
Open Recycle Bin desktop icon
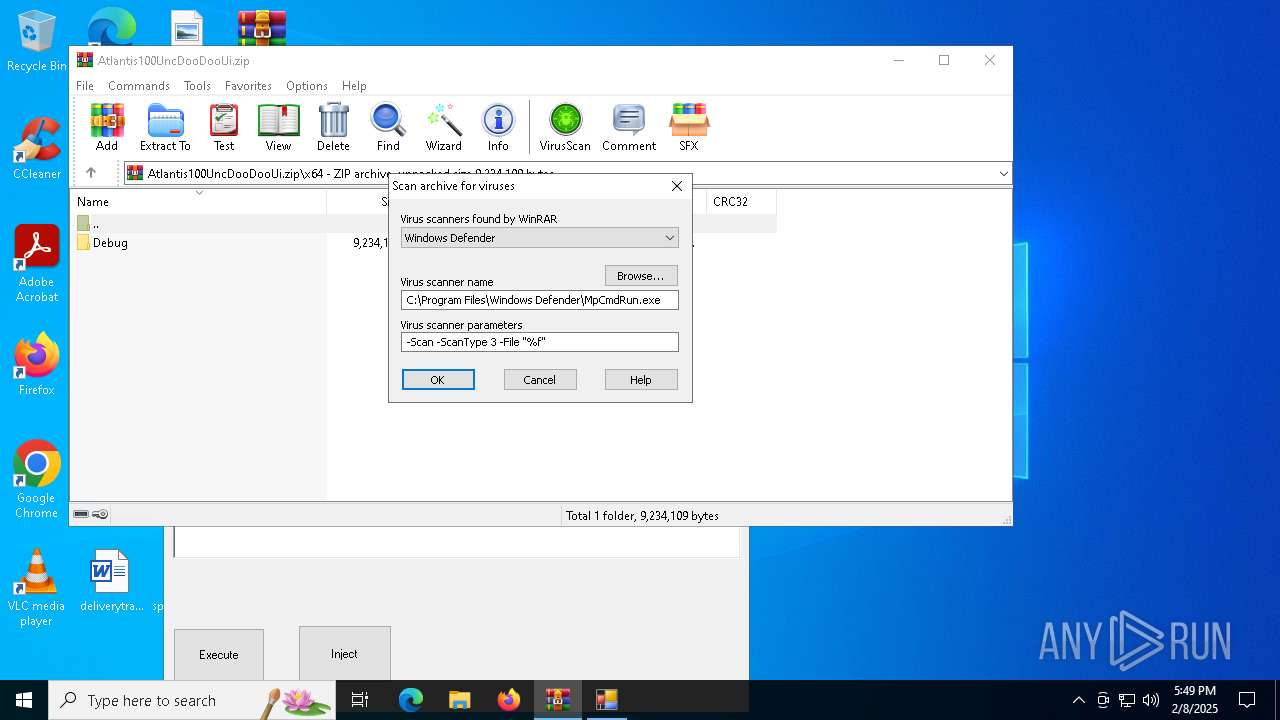coord(37,42)
